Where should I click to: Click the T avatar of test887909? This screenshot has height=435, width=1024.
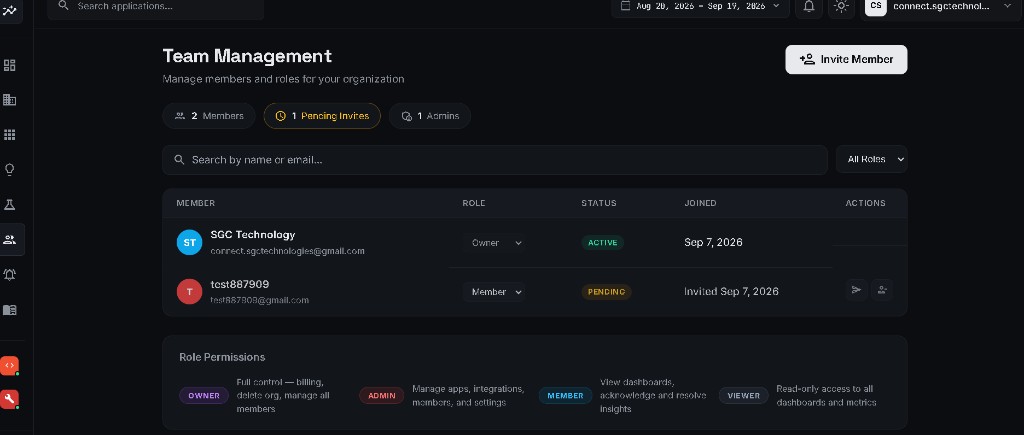click(x=189, y=292)
